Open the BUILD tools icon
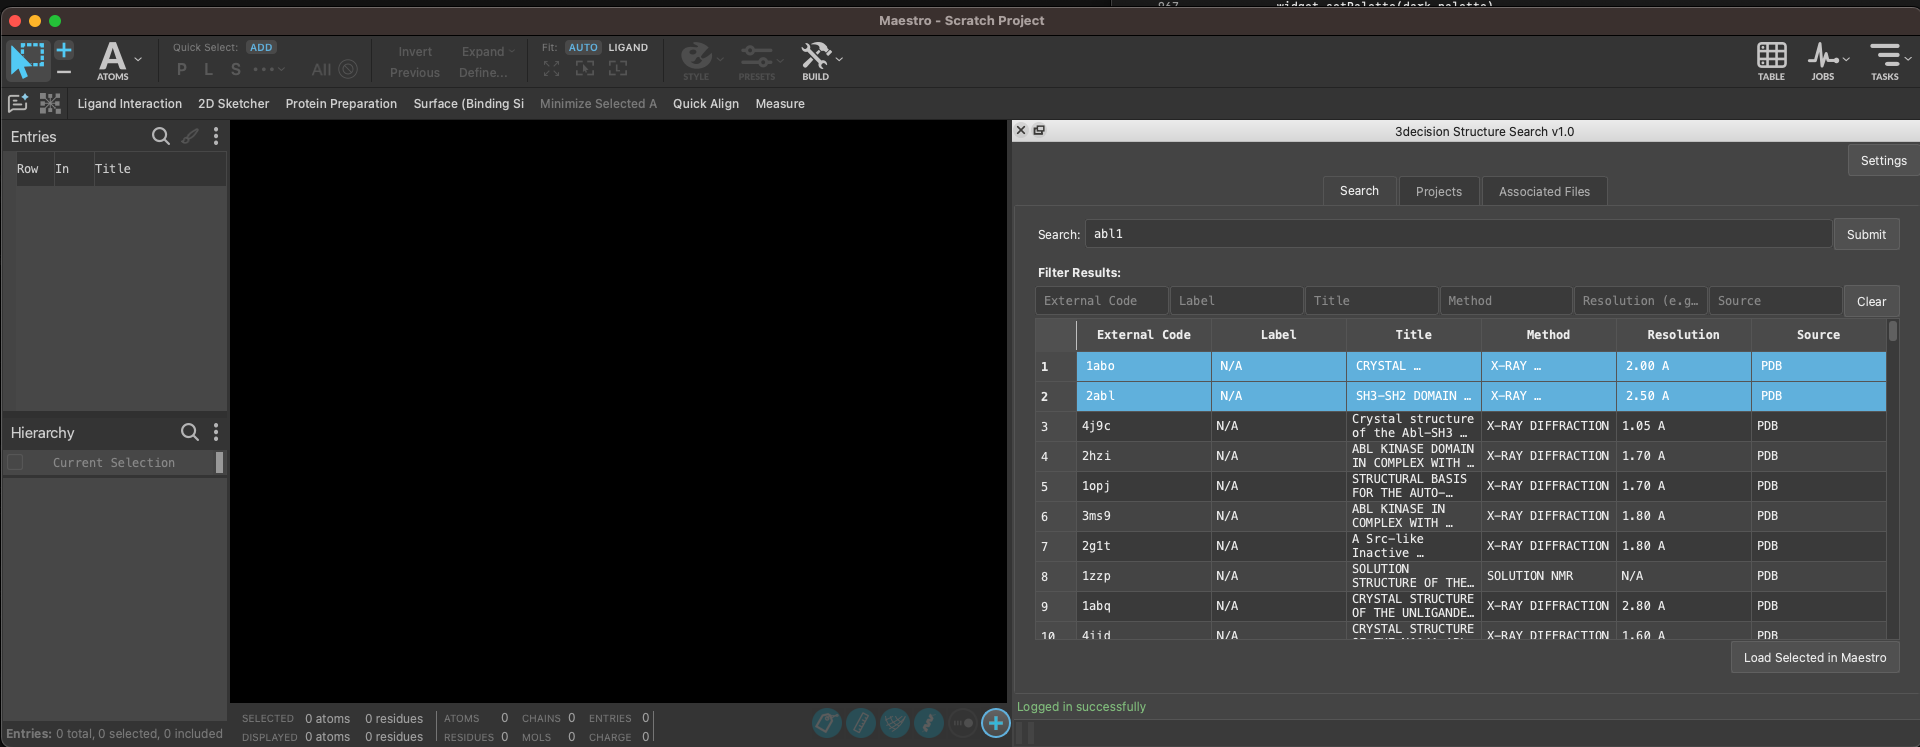Image resolution: width=1920 pixels, height=747 pixels. 816,60
